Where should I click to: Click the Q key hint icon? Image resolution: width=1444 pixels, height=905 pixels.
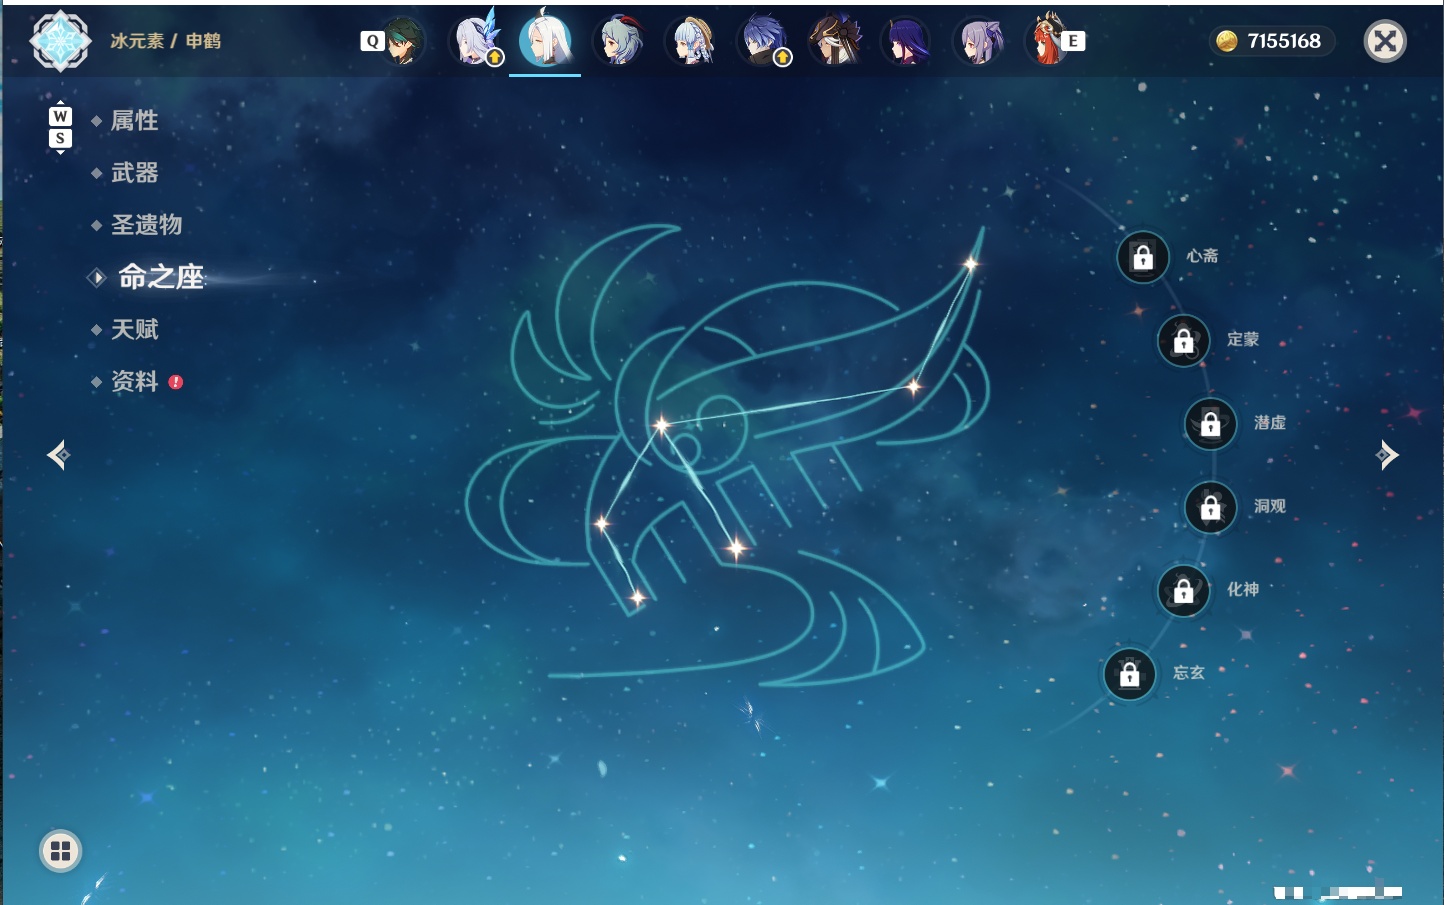372,41
